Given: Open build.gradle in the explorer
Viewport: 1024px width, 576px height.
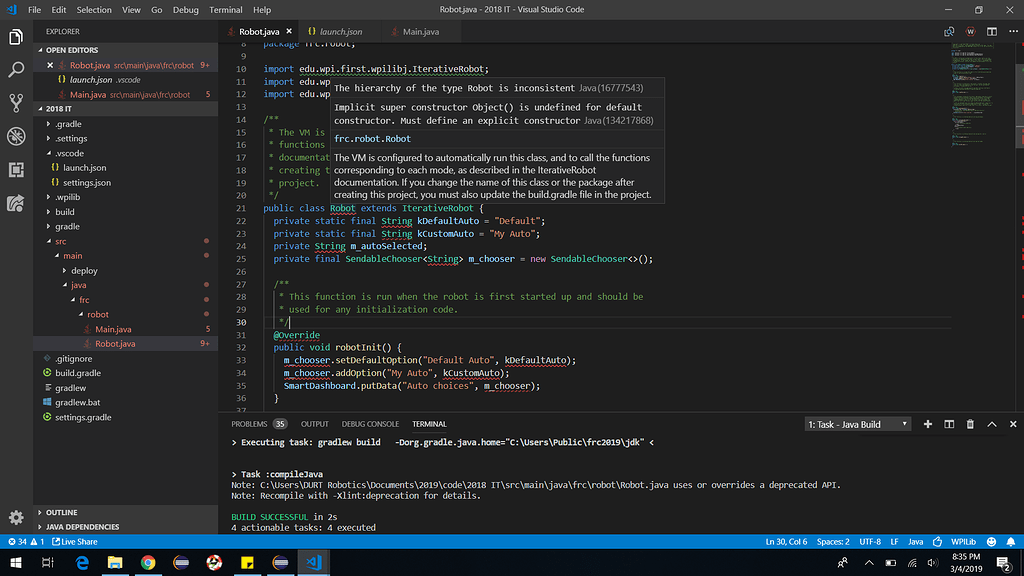Looking at the screenshot, I should pyautogui.click(x=78, y=373).
